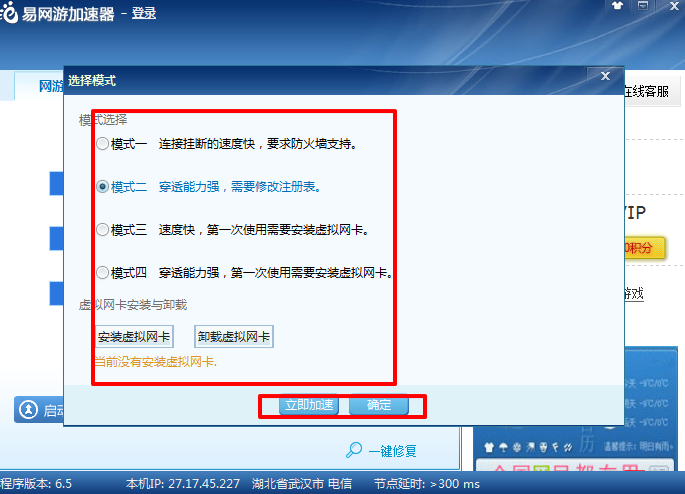Click the 节点延时 >300 ms status text
The image size is (685, 494).
coord(427,484)
